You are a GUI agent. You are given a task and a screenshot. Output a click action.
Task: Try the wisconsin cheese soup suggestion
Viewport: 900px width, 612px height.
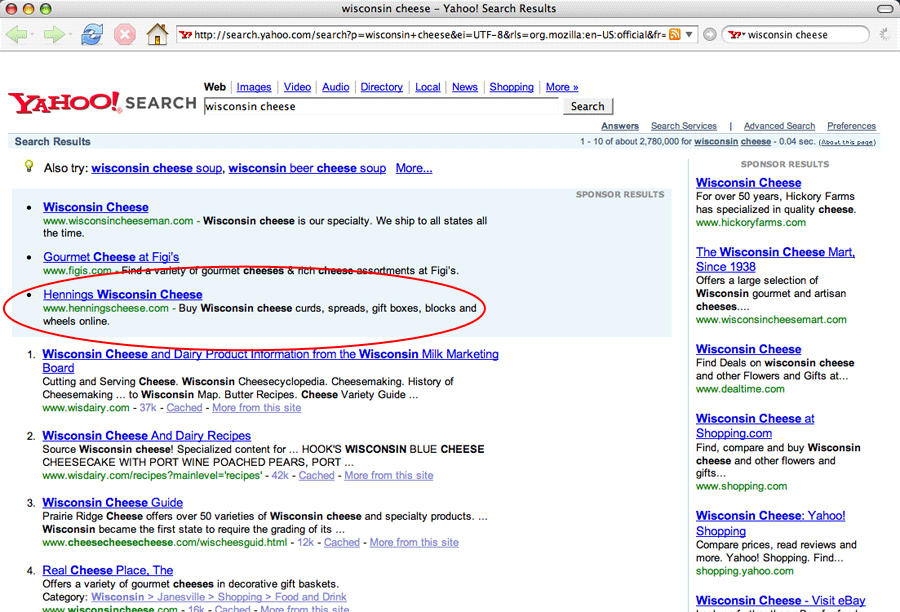click(x=157, y=168)
